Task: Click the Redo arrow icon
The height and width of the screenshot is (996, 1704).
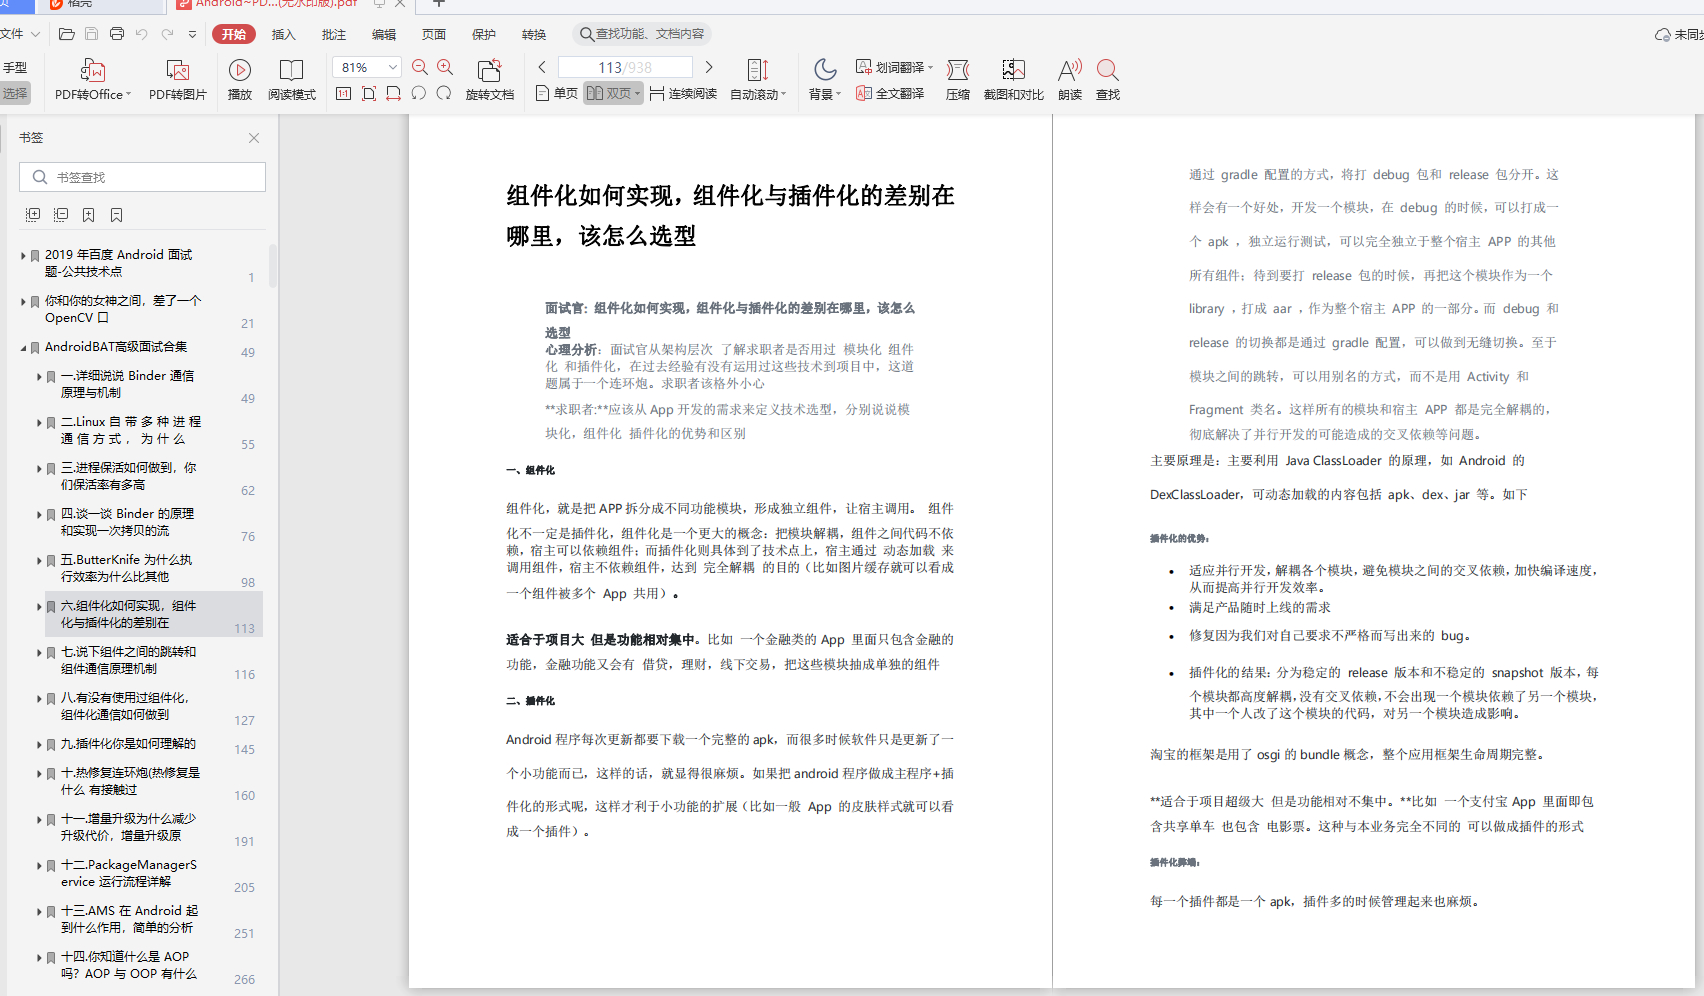Action: click(167, 34)
